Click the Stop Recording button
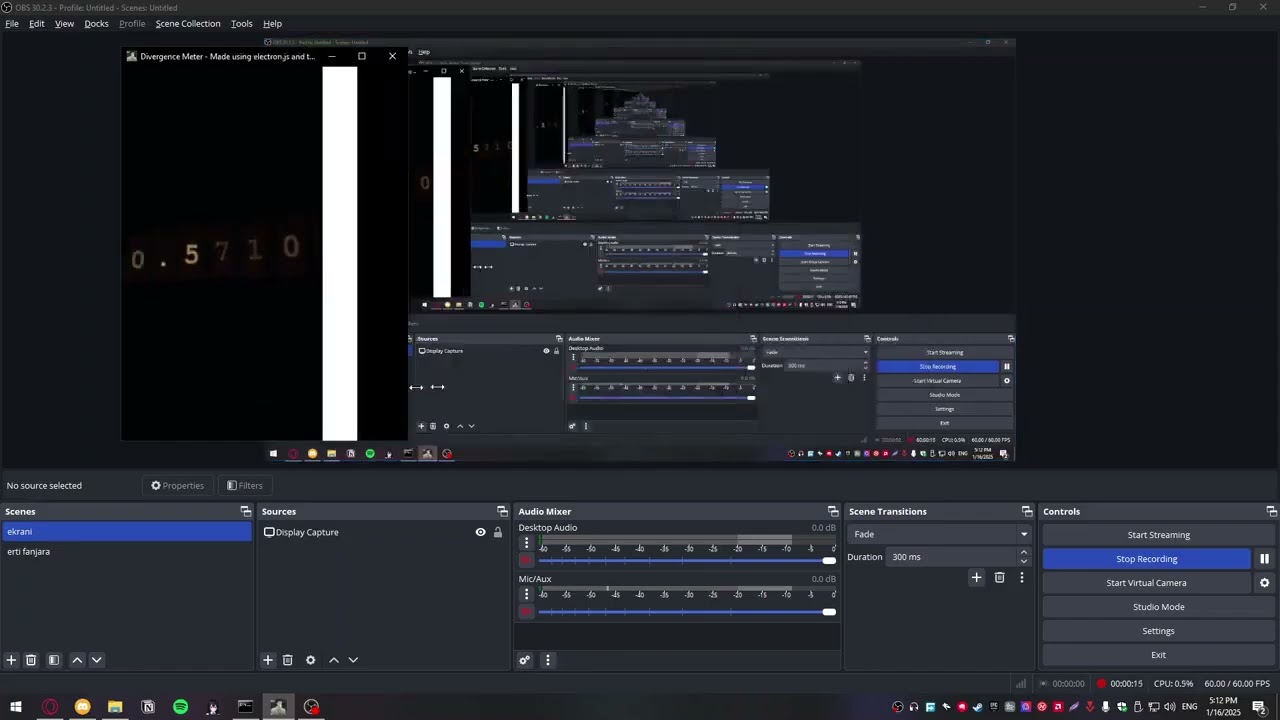 pos(1146,559)
